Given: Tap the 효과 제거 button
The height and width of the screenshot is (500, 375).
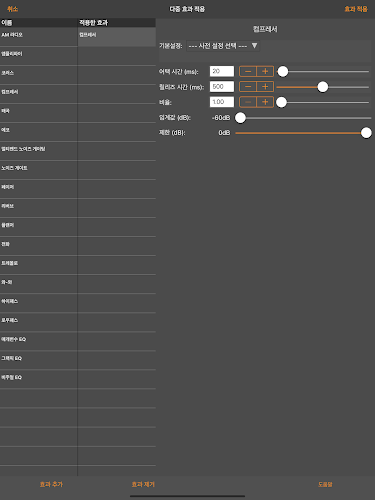Looking at the screenshot, I should coord(143,484).
